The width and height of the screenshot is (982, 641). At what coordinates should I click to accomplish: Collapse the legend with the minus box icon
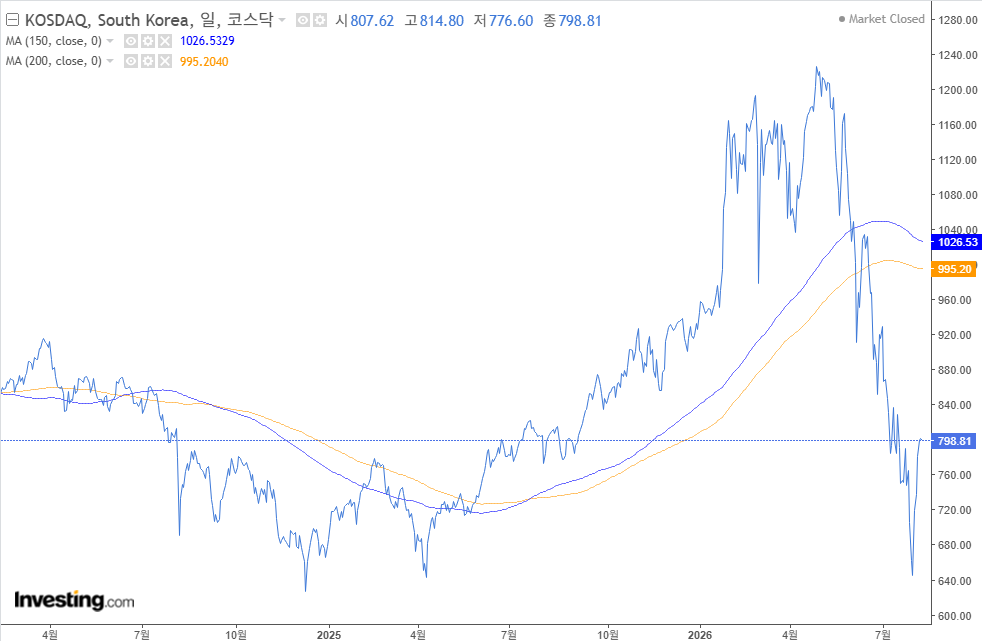click(12, 20)
